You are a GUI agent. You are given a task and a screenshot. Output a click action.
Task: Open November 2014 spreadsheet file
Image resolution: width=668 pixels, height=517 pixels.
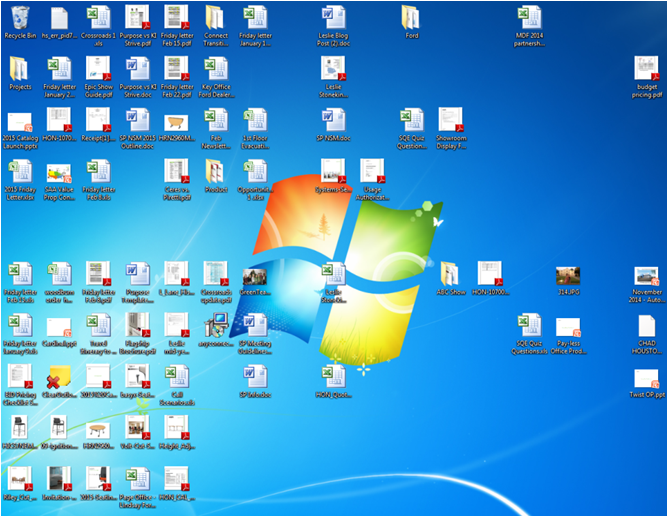pyautogui.click(x=647, y=275)
